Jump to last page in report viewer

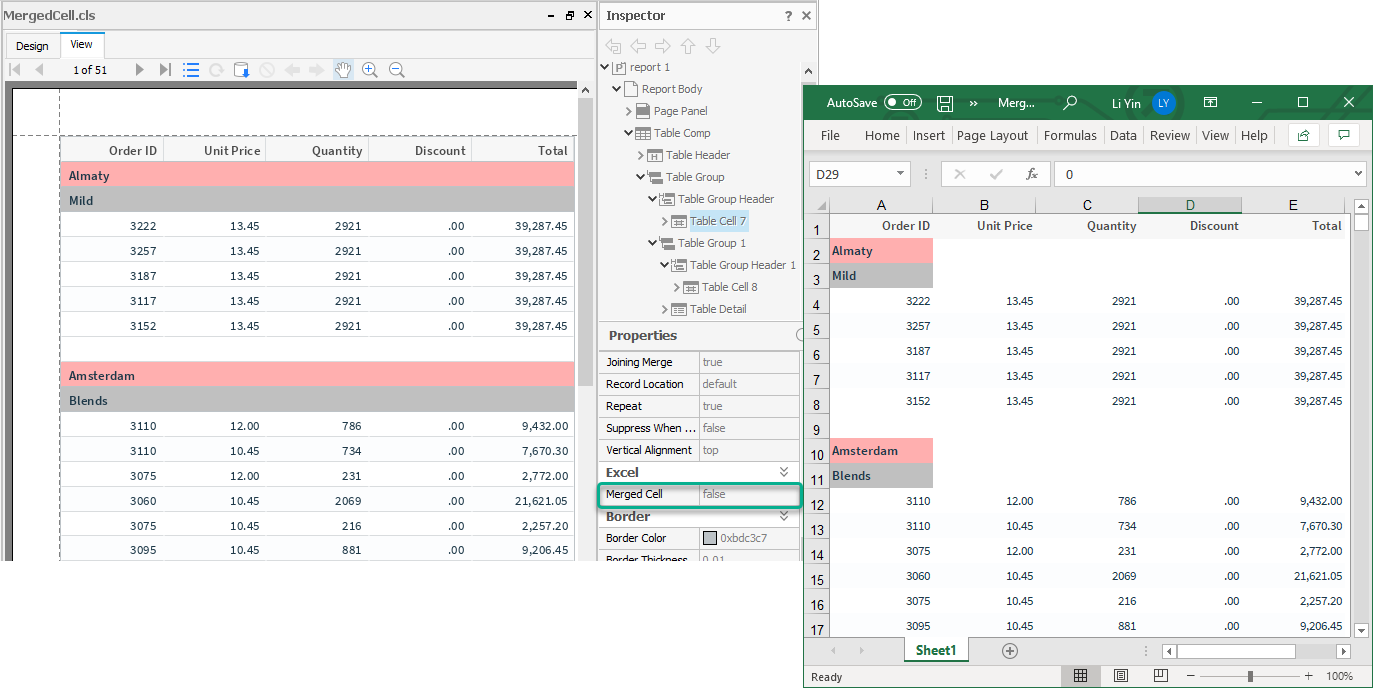click(165, 70)
